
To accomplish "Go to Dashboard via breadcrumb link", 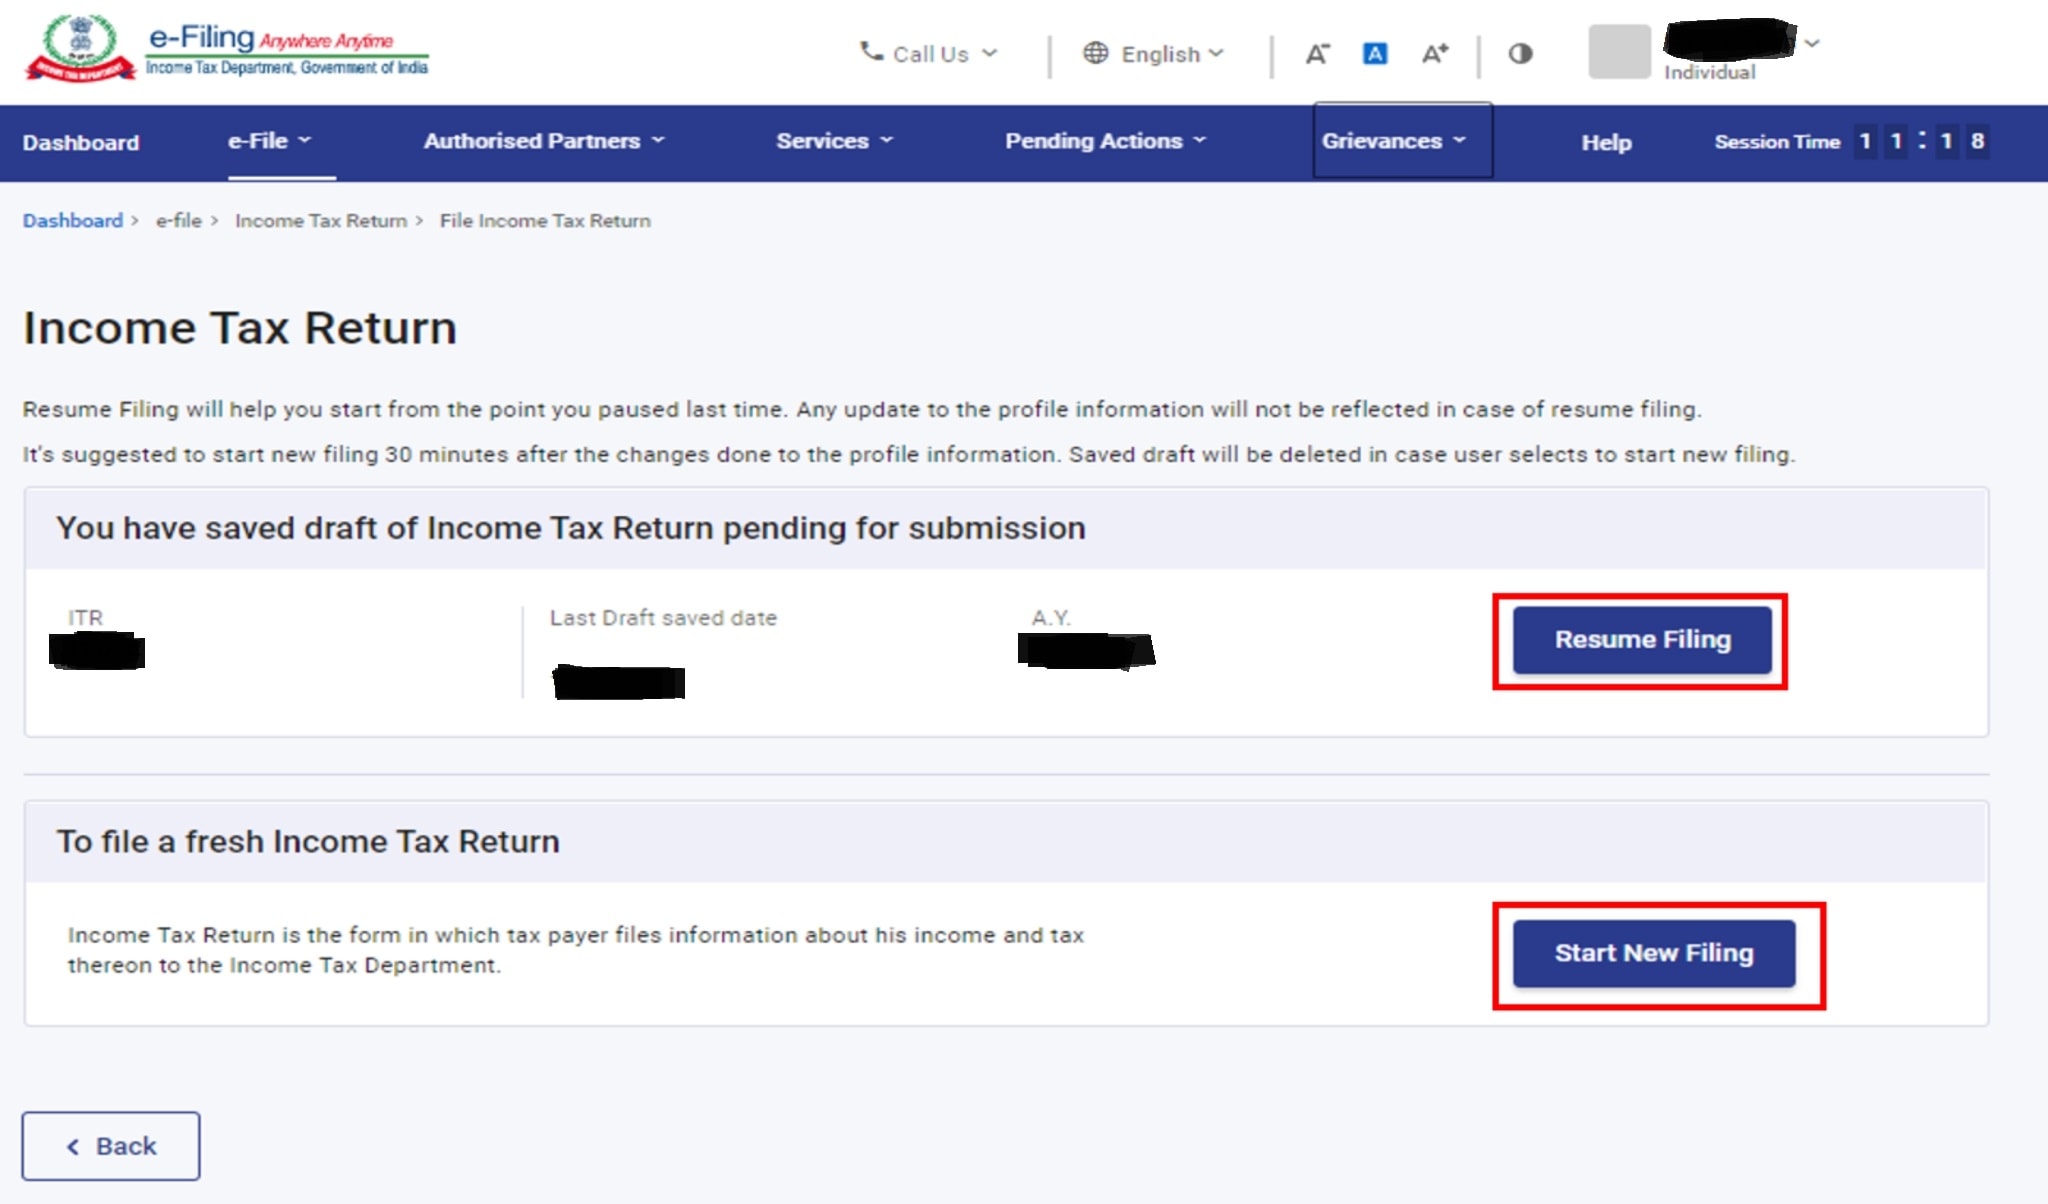I will click(x=73, y=221).
